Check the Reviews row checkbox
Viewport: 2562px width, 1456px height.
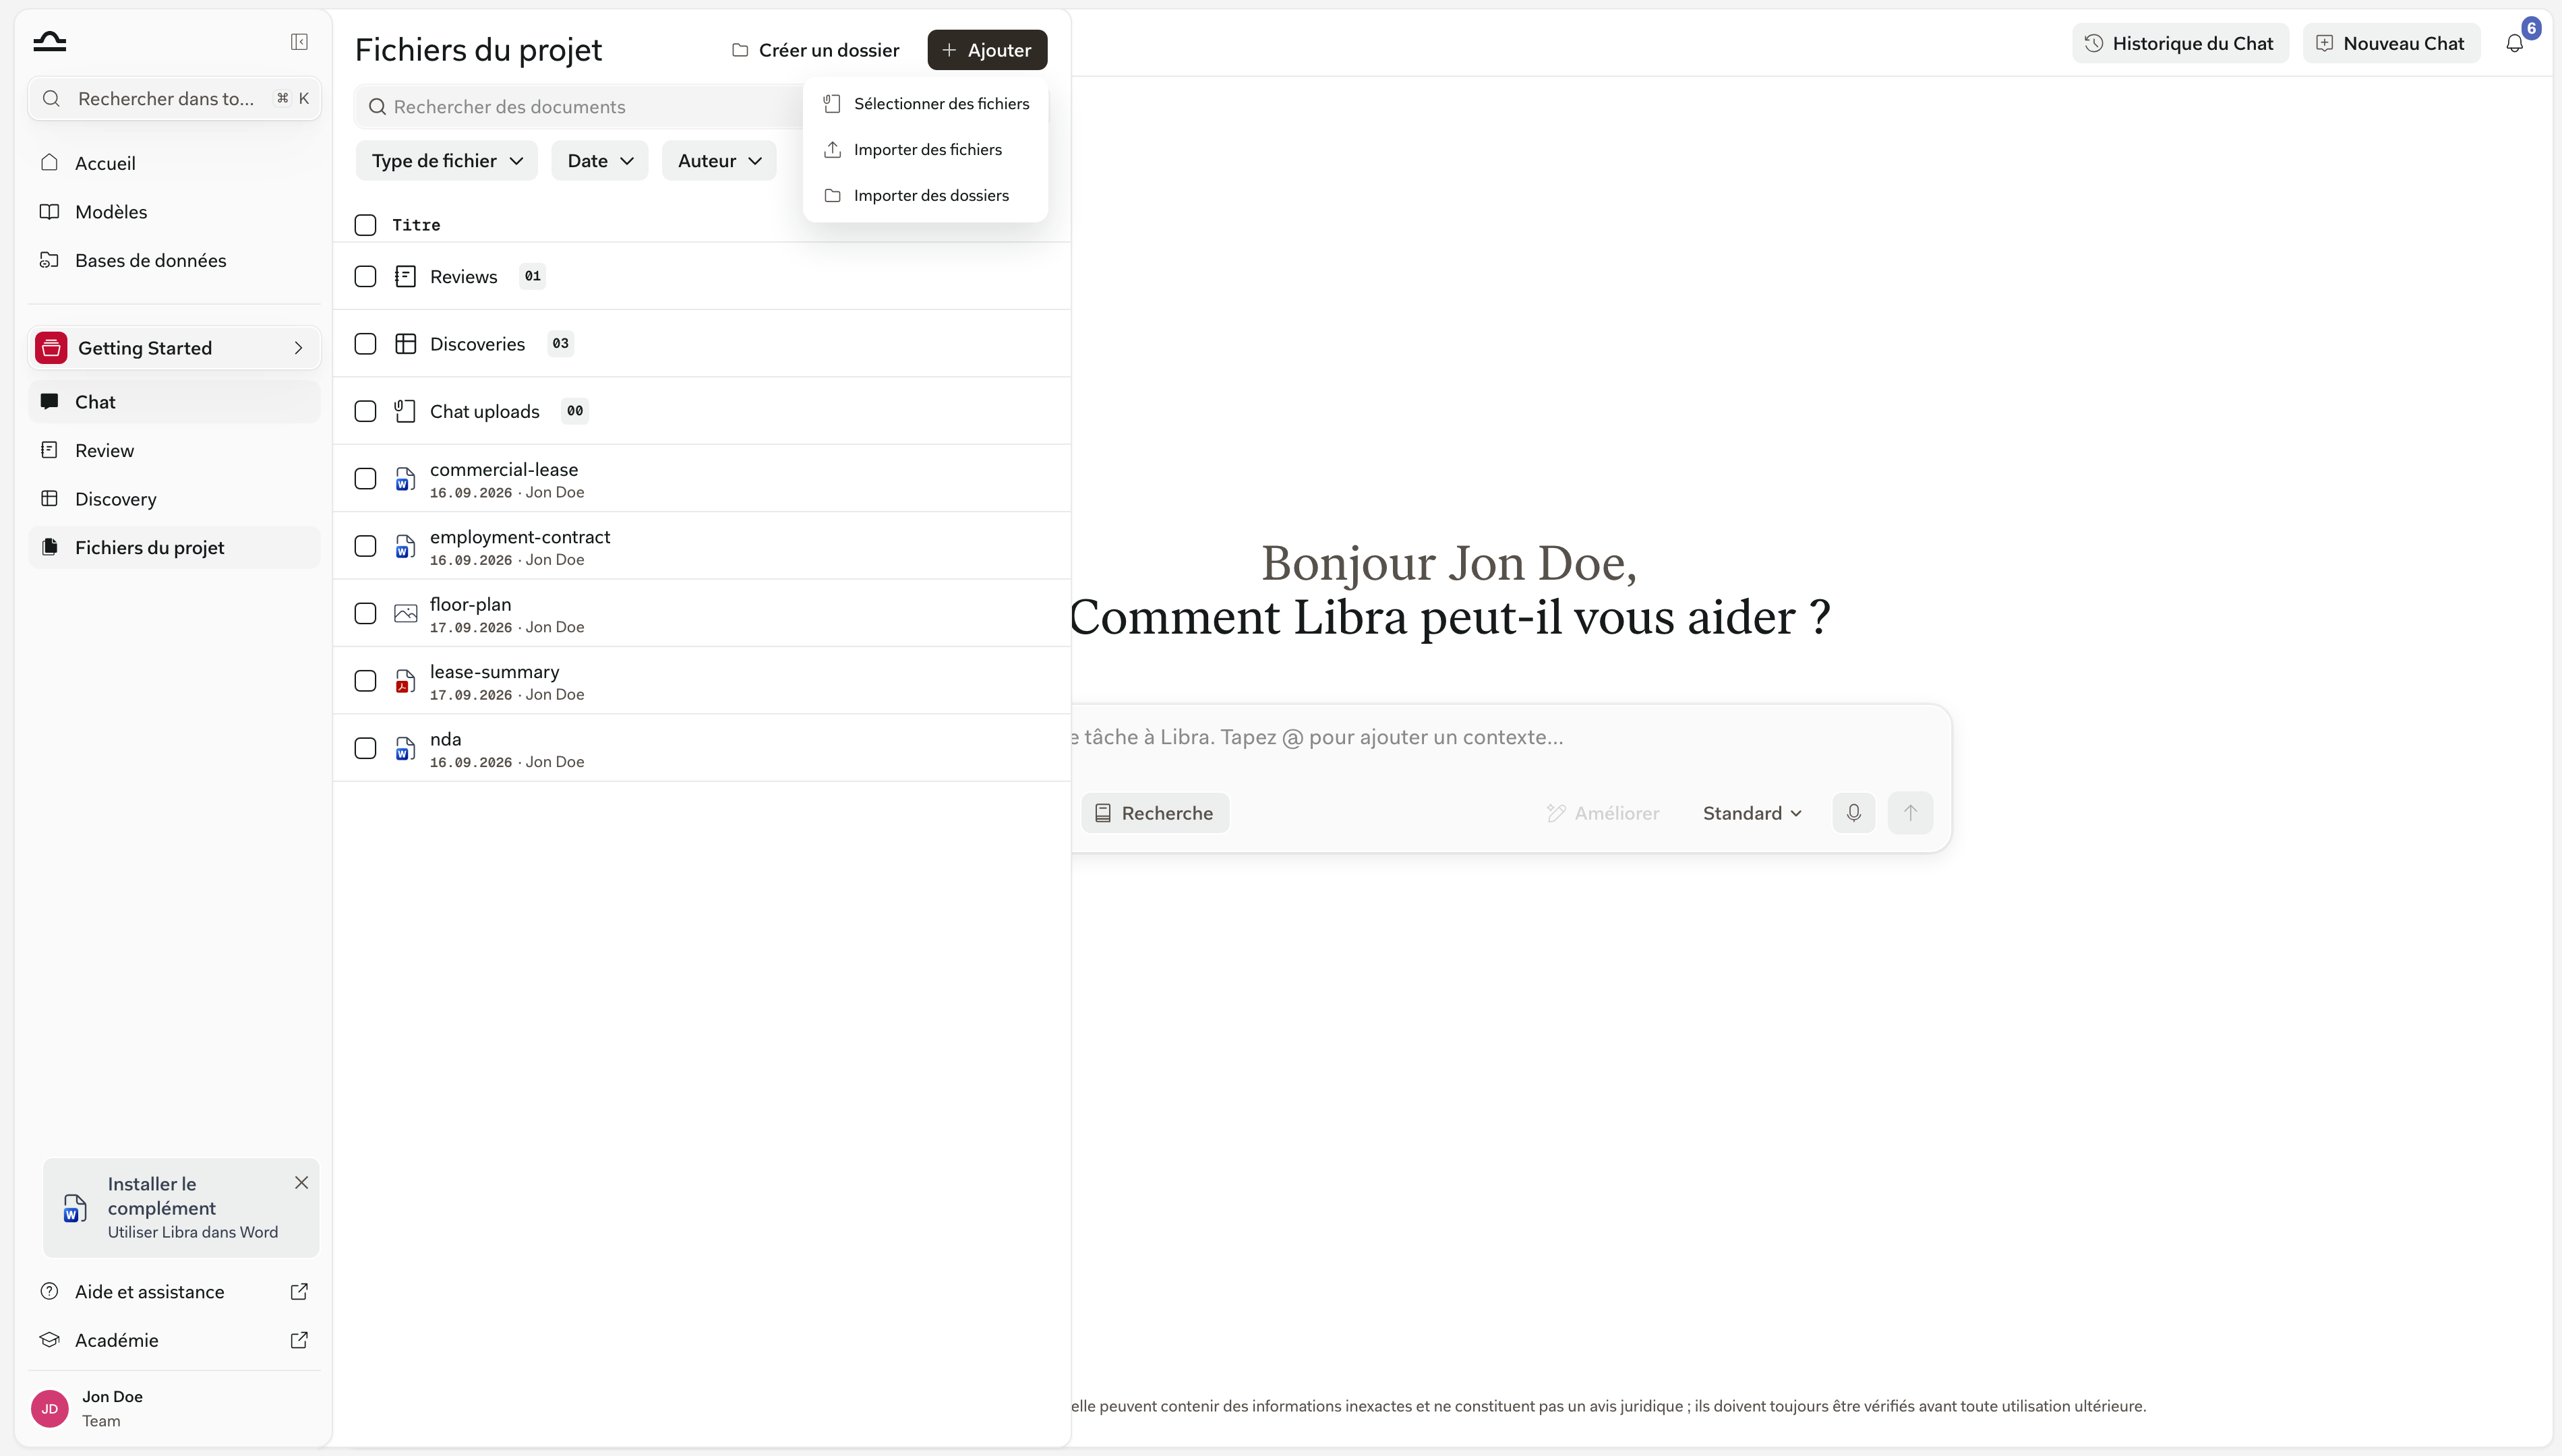(365, 277)
